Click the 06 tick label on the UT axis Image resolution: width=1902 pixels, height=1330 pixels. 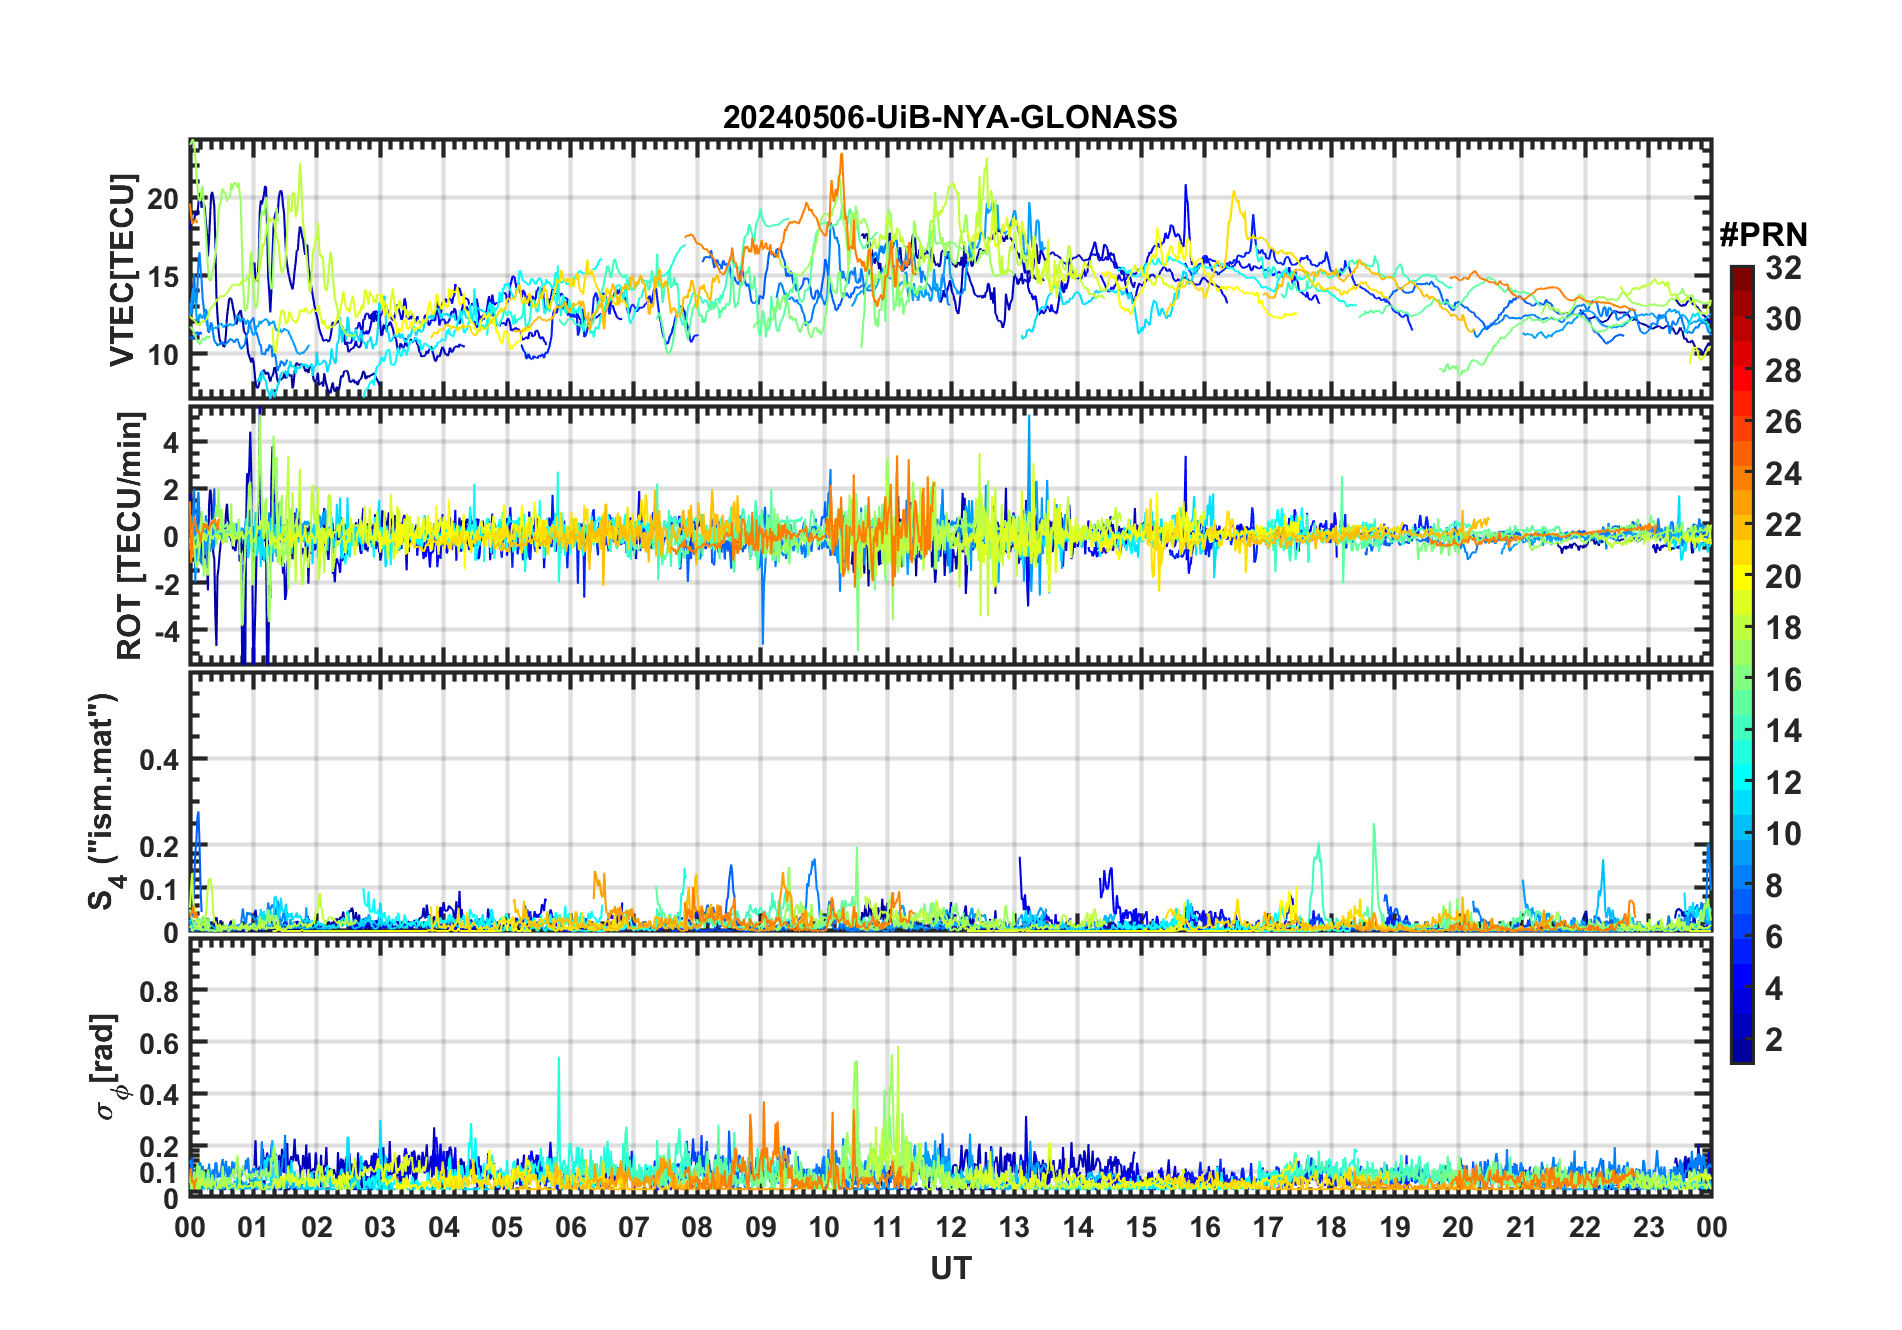point(570,1227)
